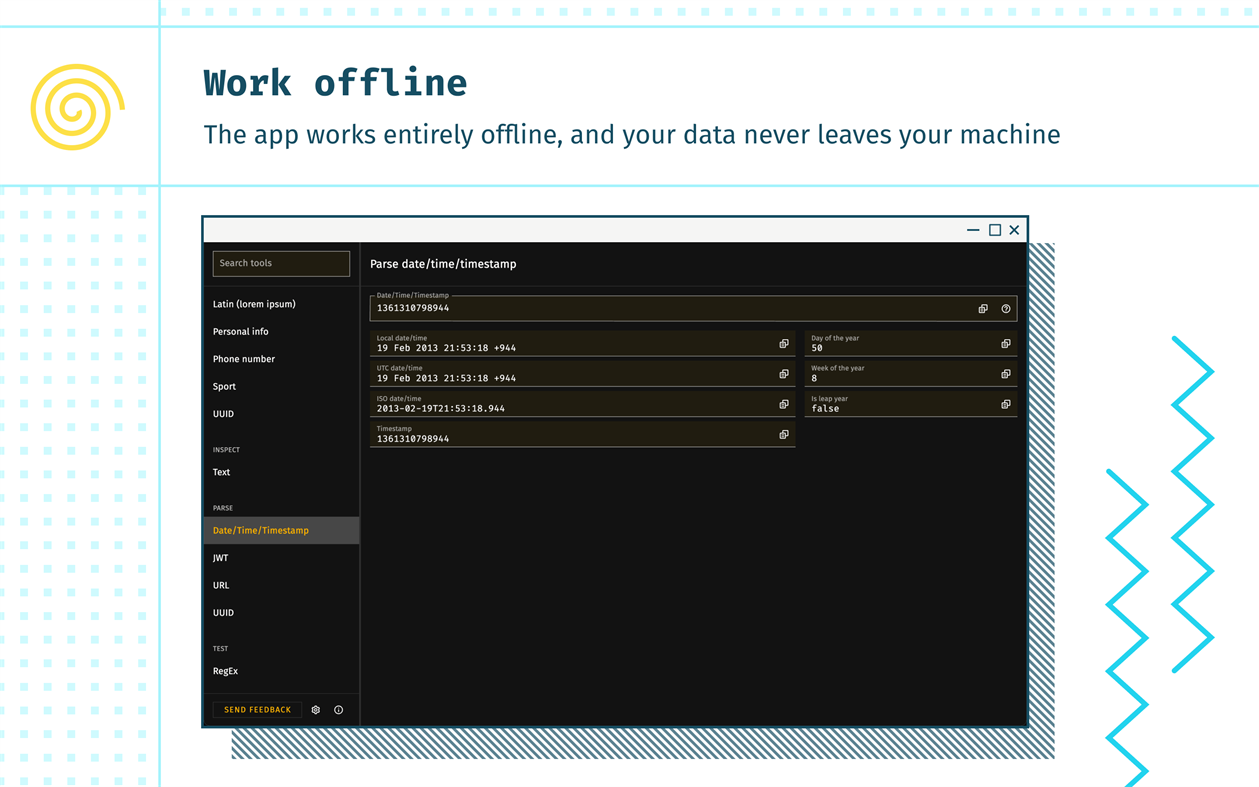Click the Send Feedback button
This screenshot has width=1259, height=787.
click(257, 710)
